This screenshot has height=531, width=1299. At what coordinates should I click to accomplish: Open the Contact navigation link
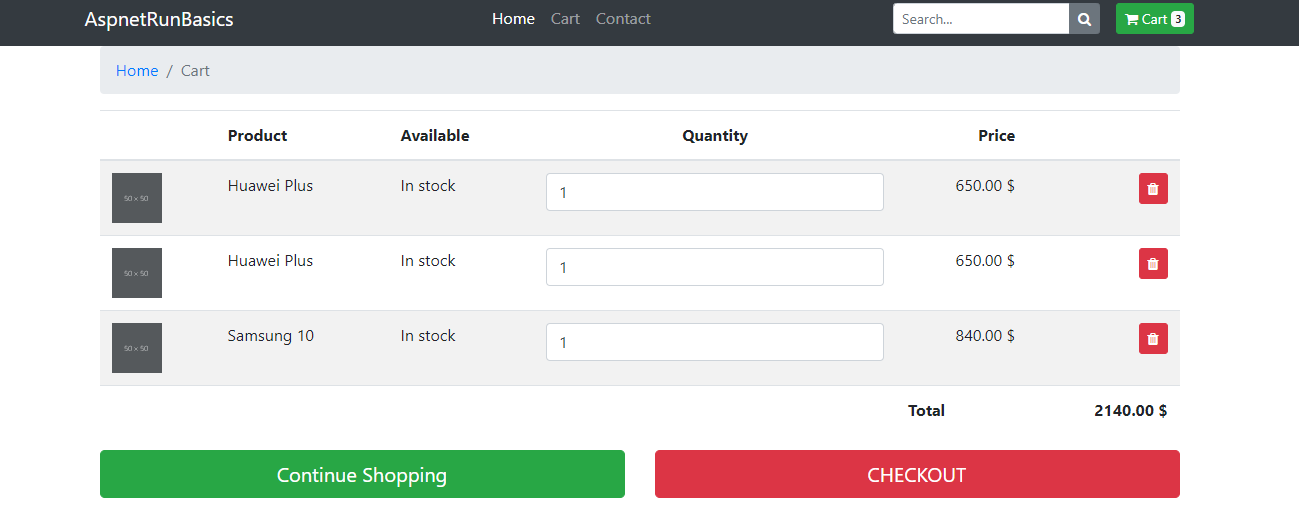623,19
